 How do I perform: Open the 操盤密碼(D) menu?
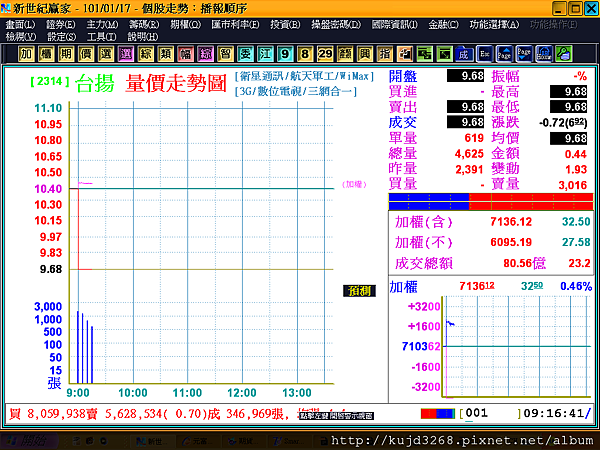point(336,24)
